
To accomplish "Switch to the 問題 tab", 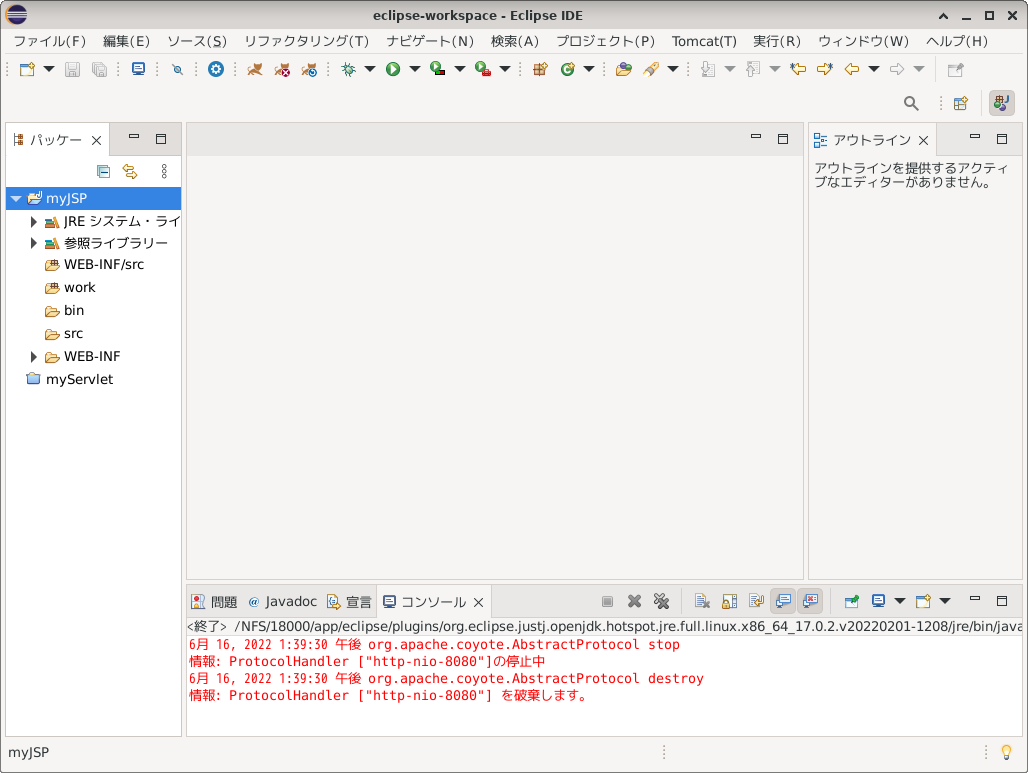I will [214, 601].
